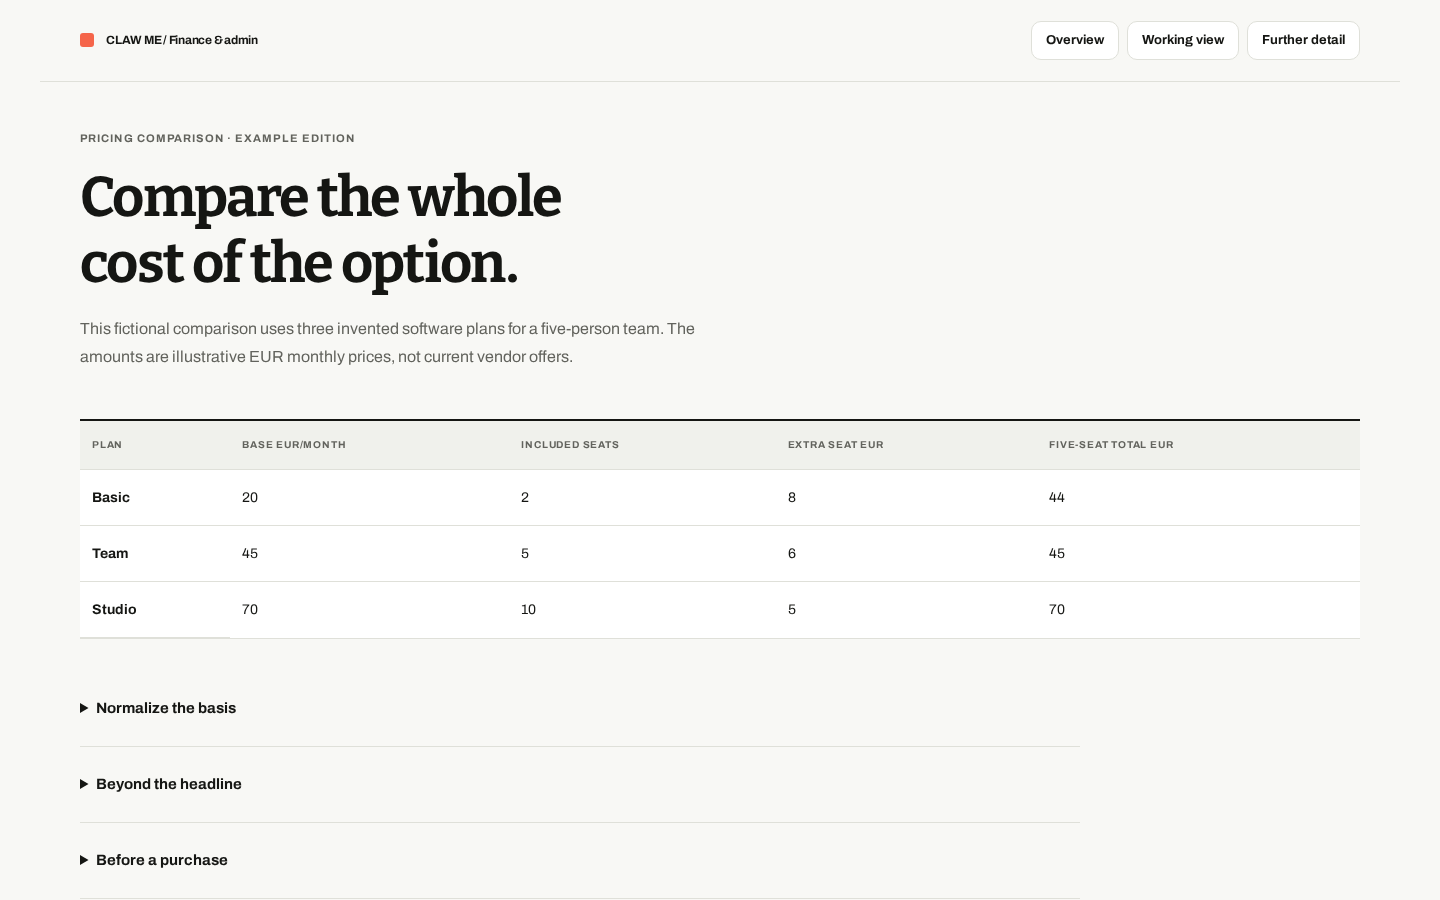Expand the Beyond the headline section

580,784
